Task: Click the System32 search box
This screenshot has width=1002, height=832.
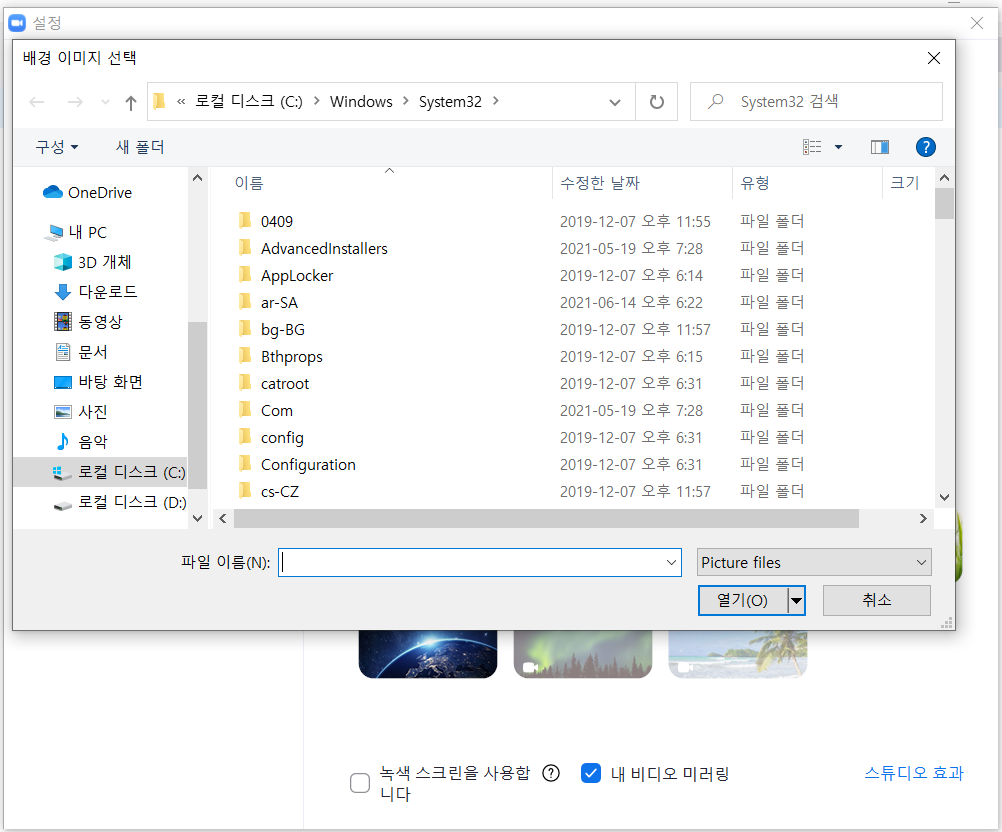Action: pos(816,102)
